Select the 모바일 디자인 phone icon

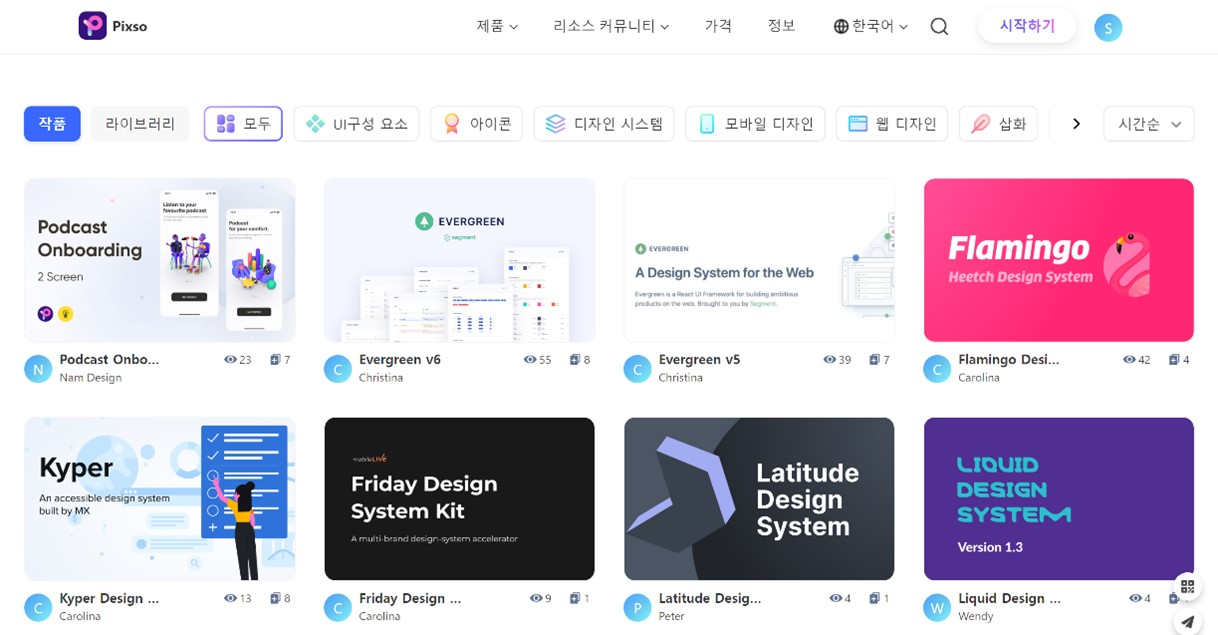pyautogui.click(x=707, y=124)
